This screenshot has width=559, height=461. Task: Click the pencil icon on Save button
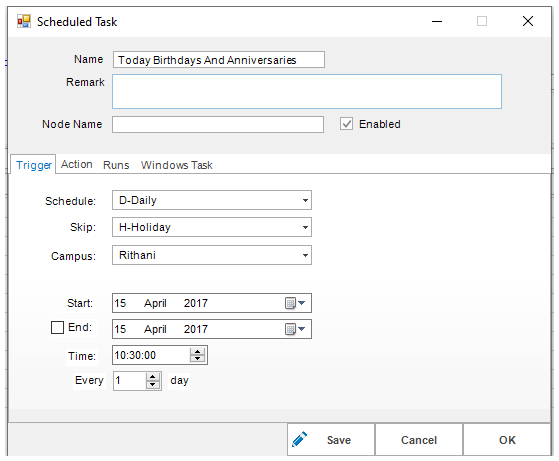[299, 439]
